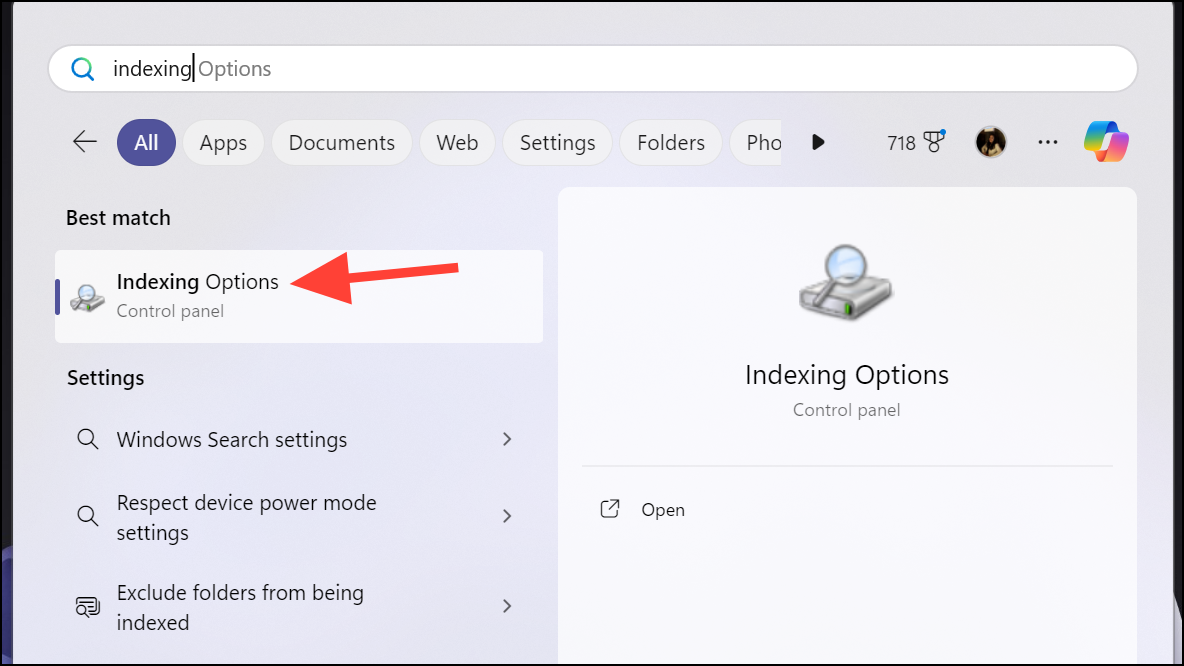Expand Exclude folders from being indexed chevron
This screenshot has width=1184, height=666.
(507, 606)
